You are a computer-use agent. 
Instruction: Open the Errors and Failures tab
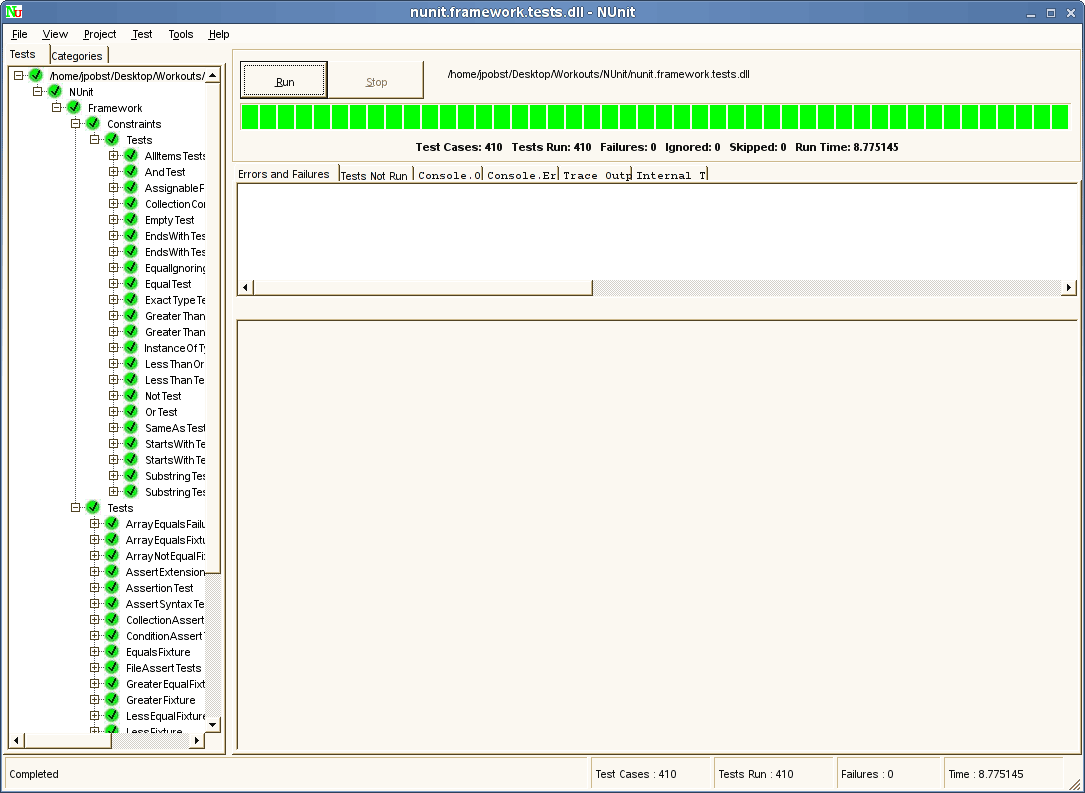click(284, 174)
